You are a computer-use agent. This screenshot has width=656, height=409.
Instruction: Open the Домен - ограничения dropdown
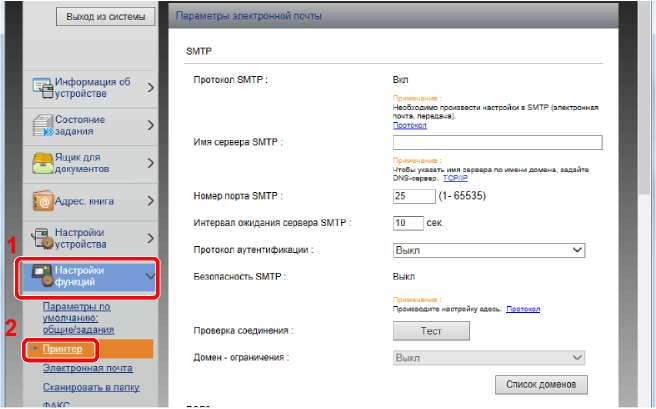coord(488,357)
